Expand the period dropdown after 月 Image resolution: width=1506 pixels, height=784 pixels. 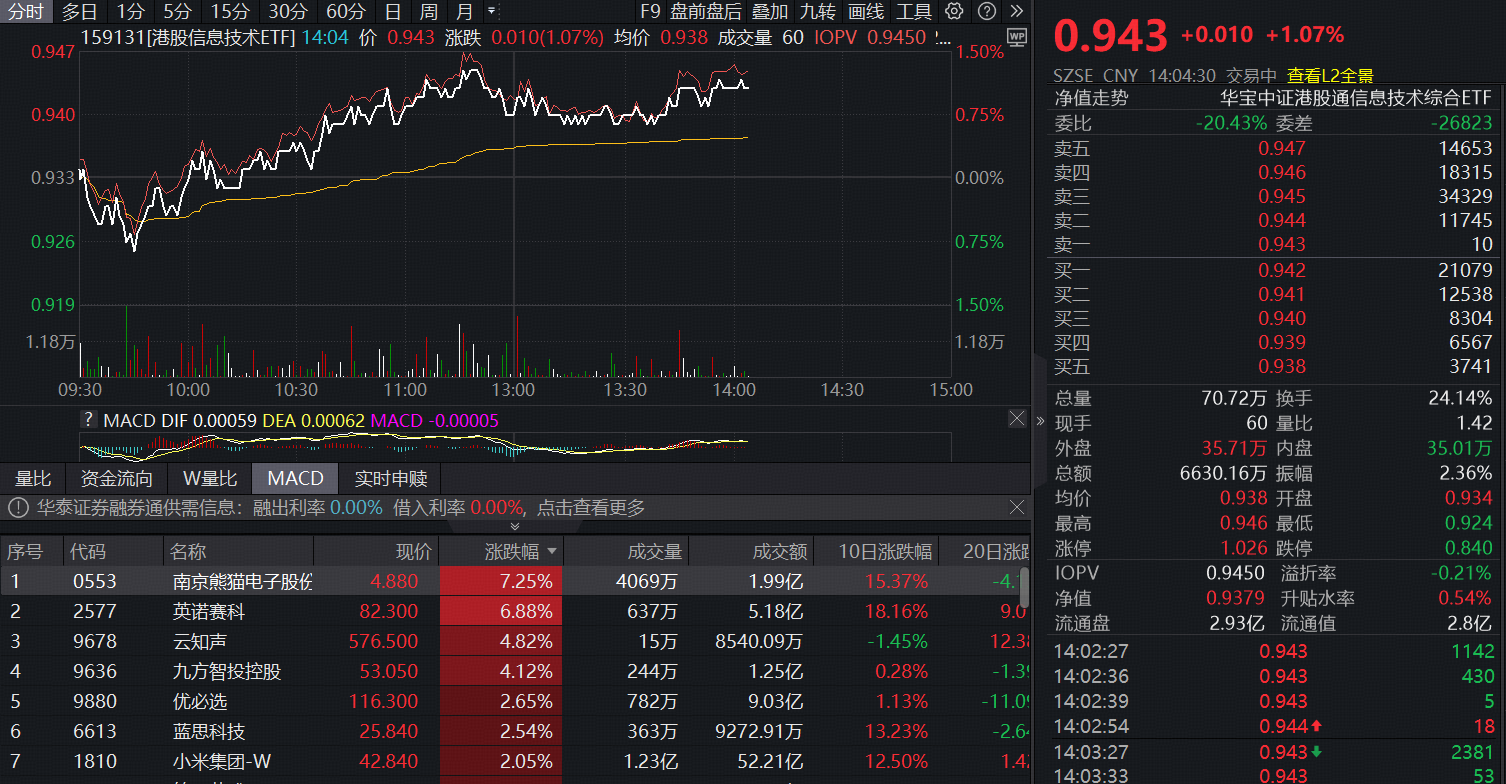pyautogui.click(x=491, y=12)
